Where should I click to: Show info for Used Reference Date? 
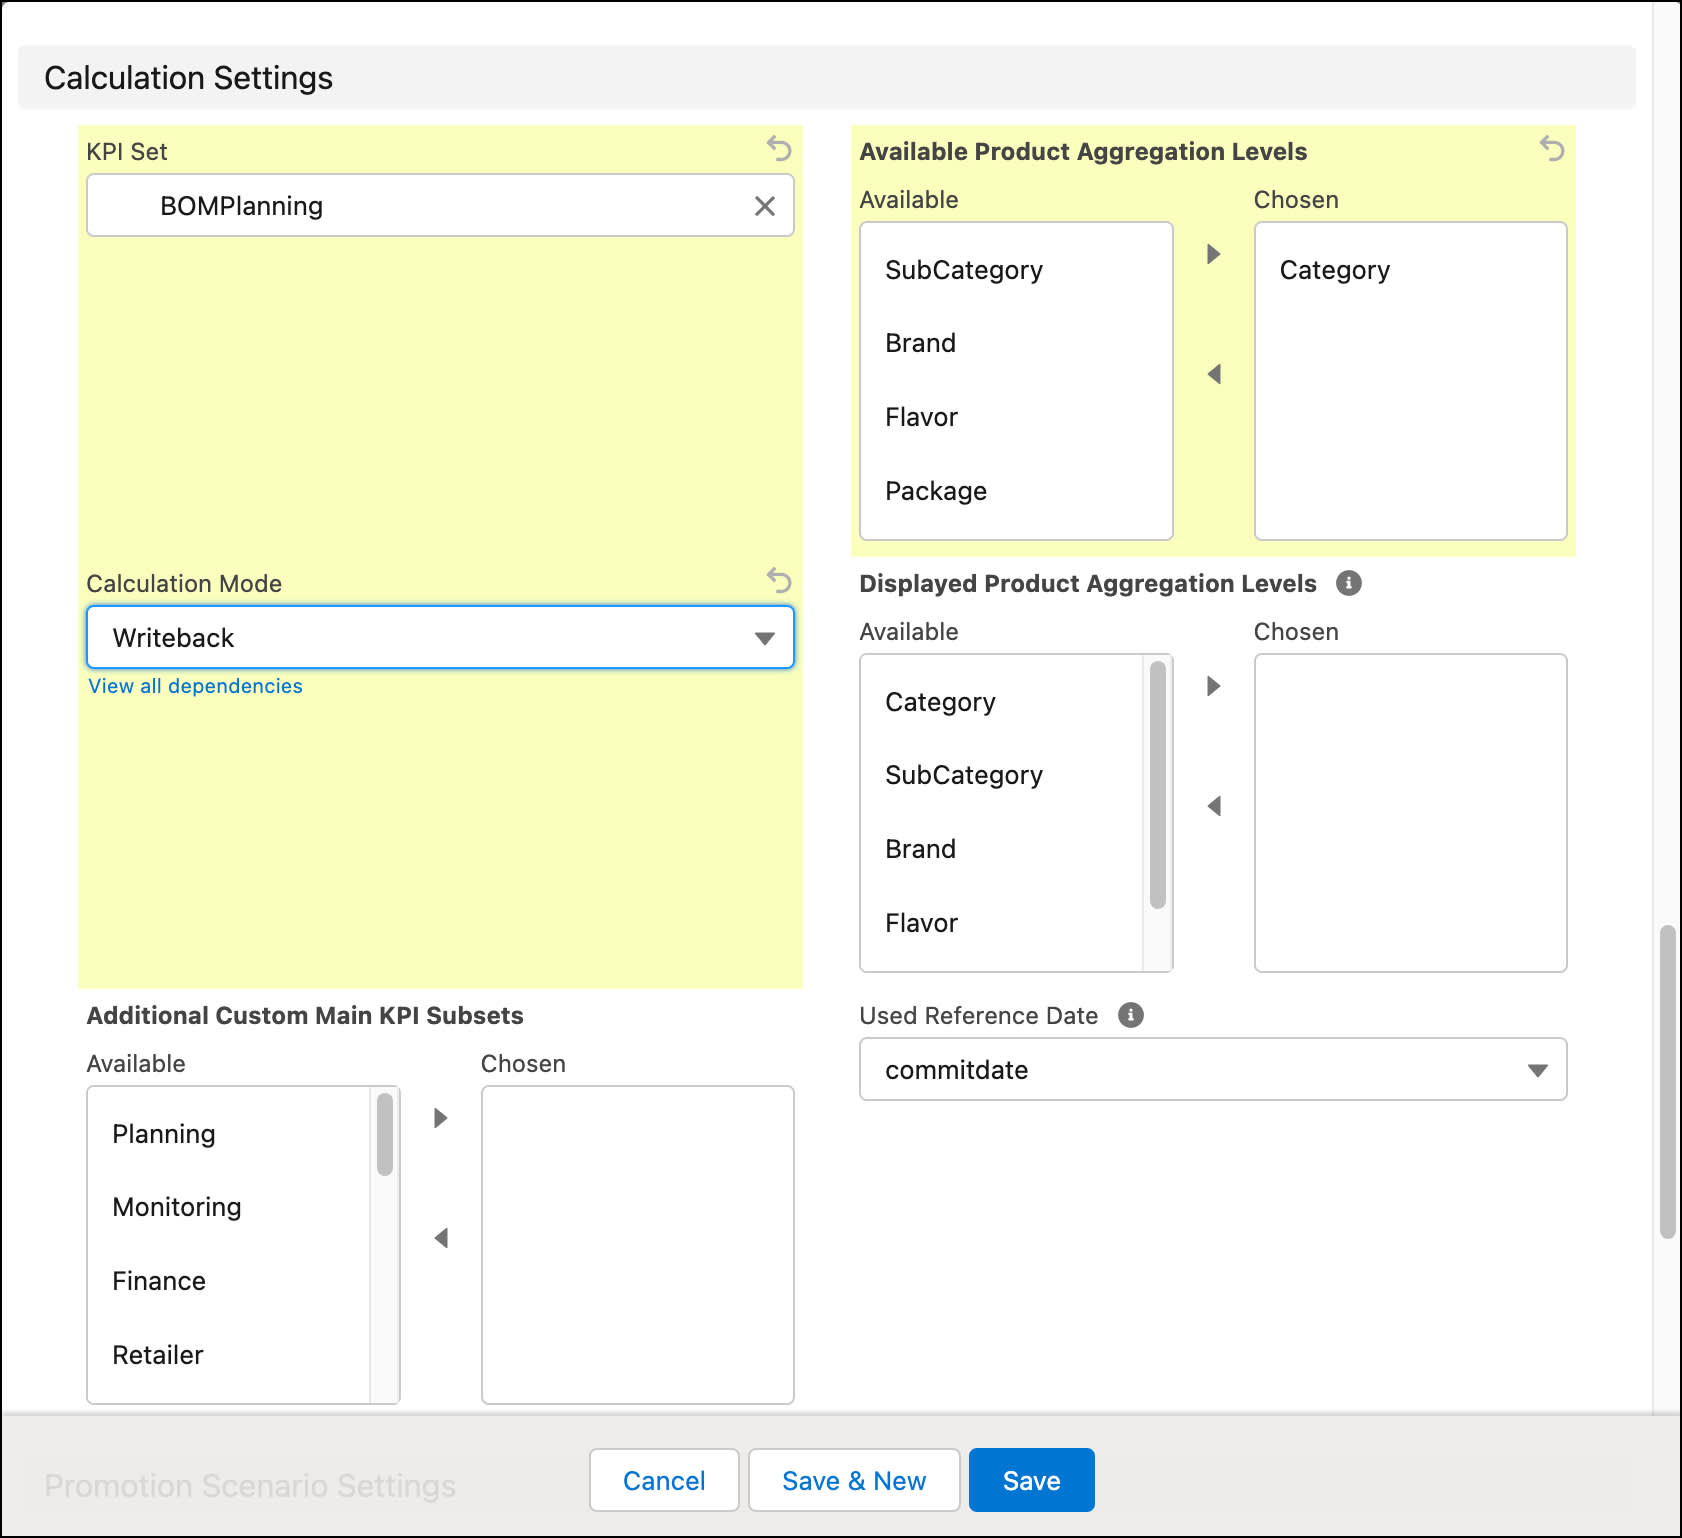1131,1015
